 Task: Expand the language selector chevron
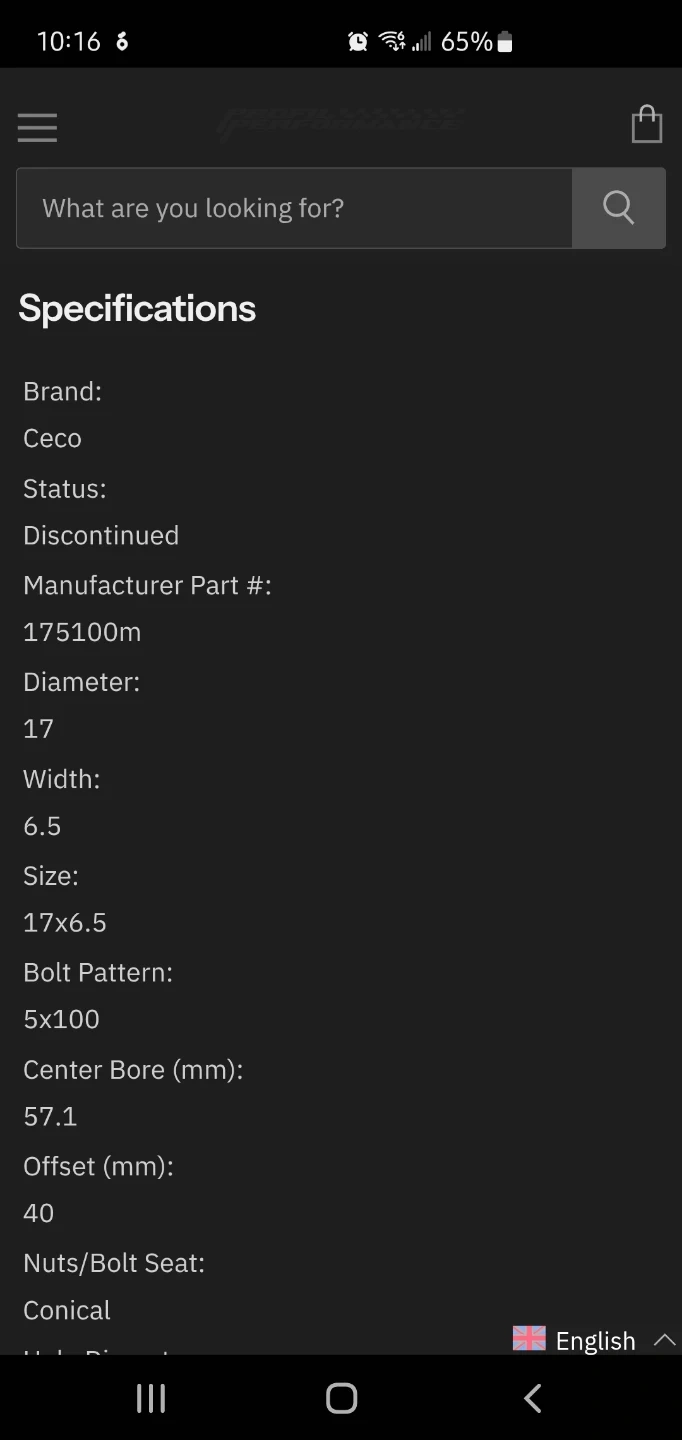664,1340
